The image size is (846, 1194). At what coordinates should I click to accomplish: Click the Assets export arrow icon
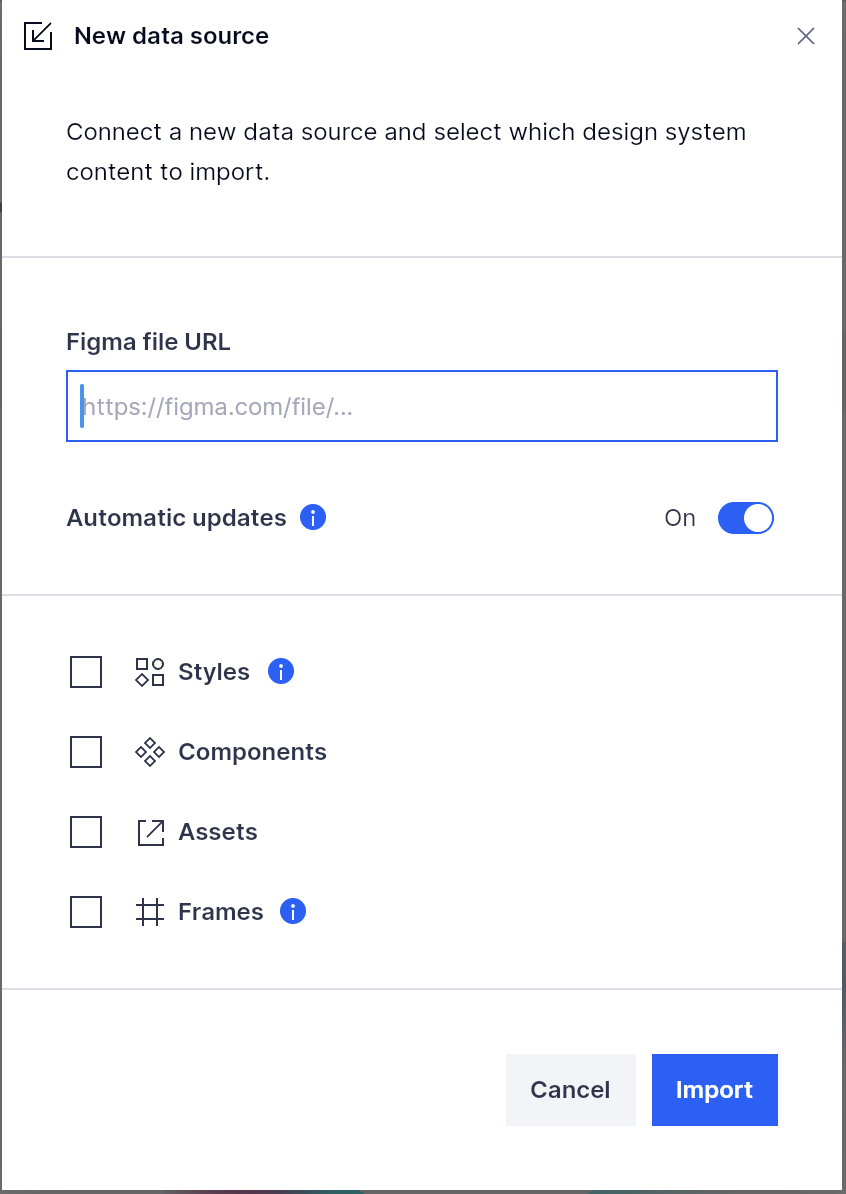(150, 832)
